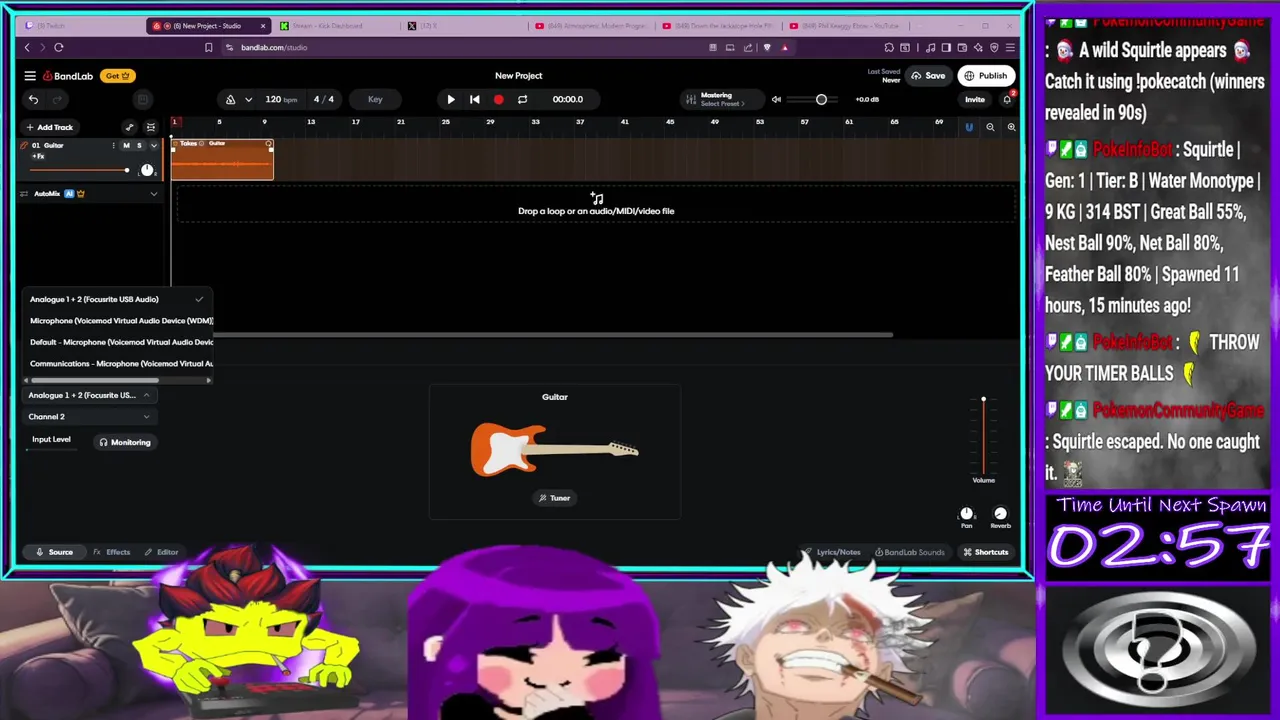This screenshot has width=1280, height=720.
Task: Open the Analogue 1 + 2 input dropdown
Action: (x=89, y=395)
